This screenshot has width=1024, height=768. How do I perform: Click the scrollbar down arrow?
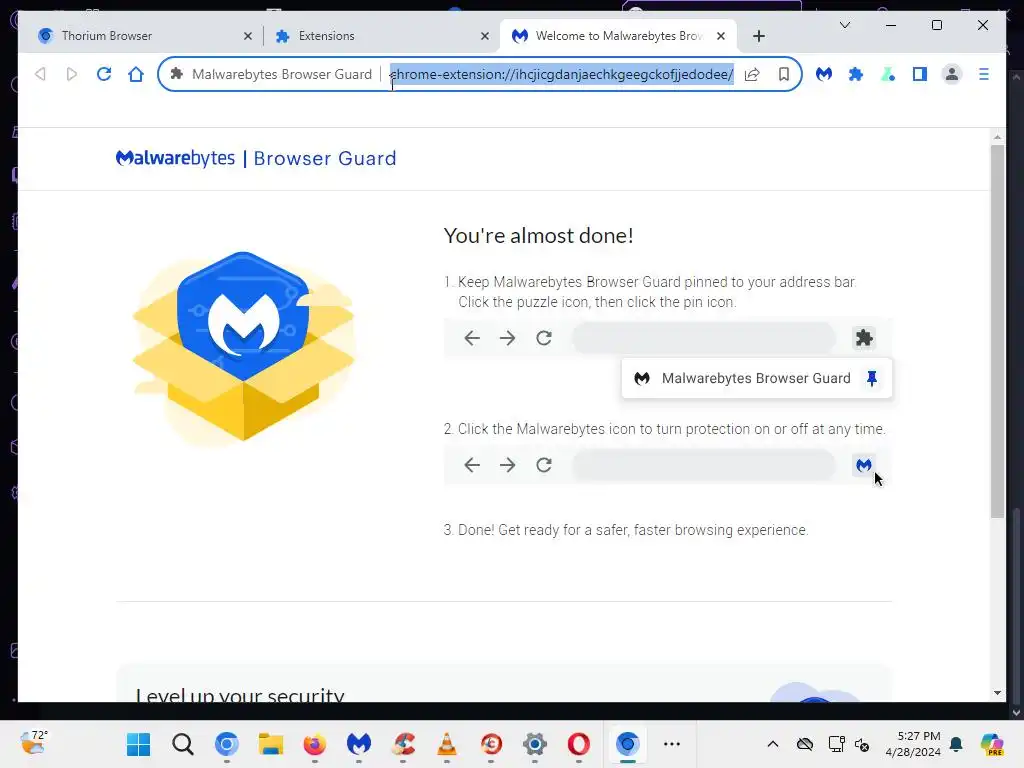pyautogui.click(x=997, y=693)
